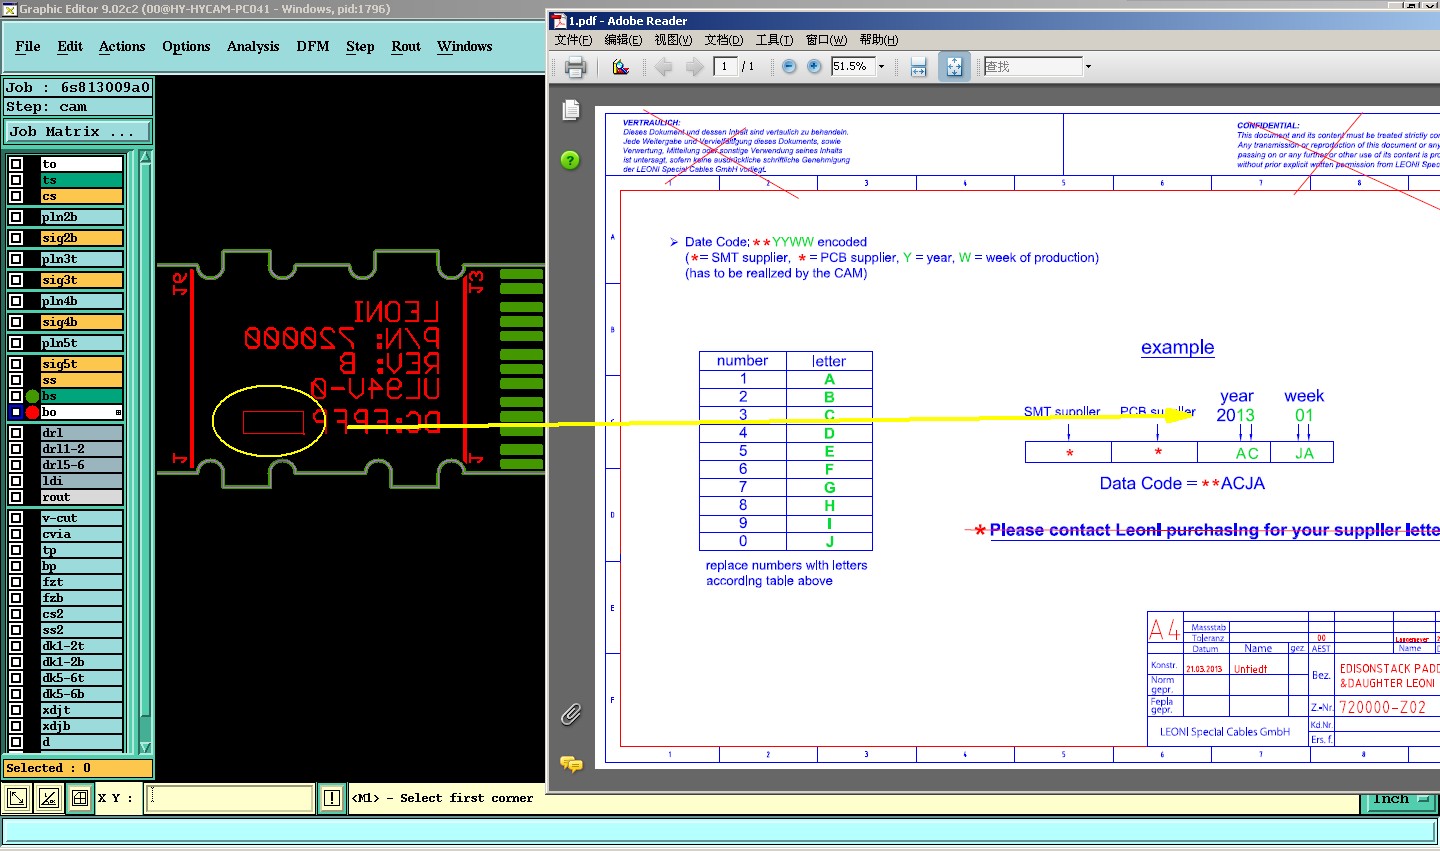Click the fit whole page icon

pos(954,67)
